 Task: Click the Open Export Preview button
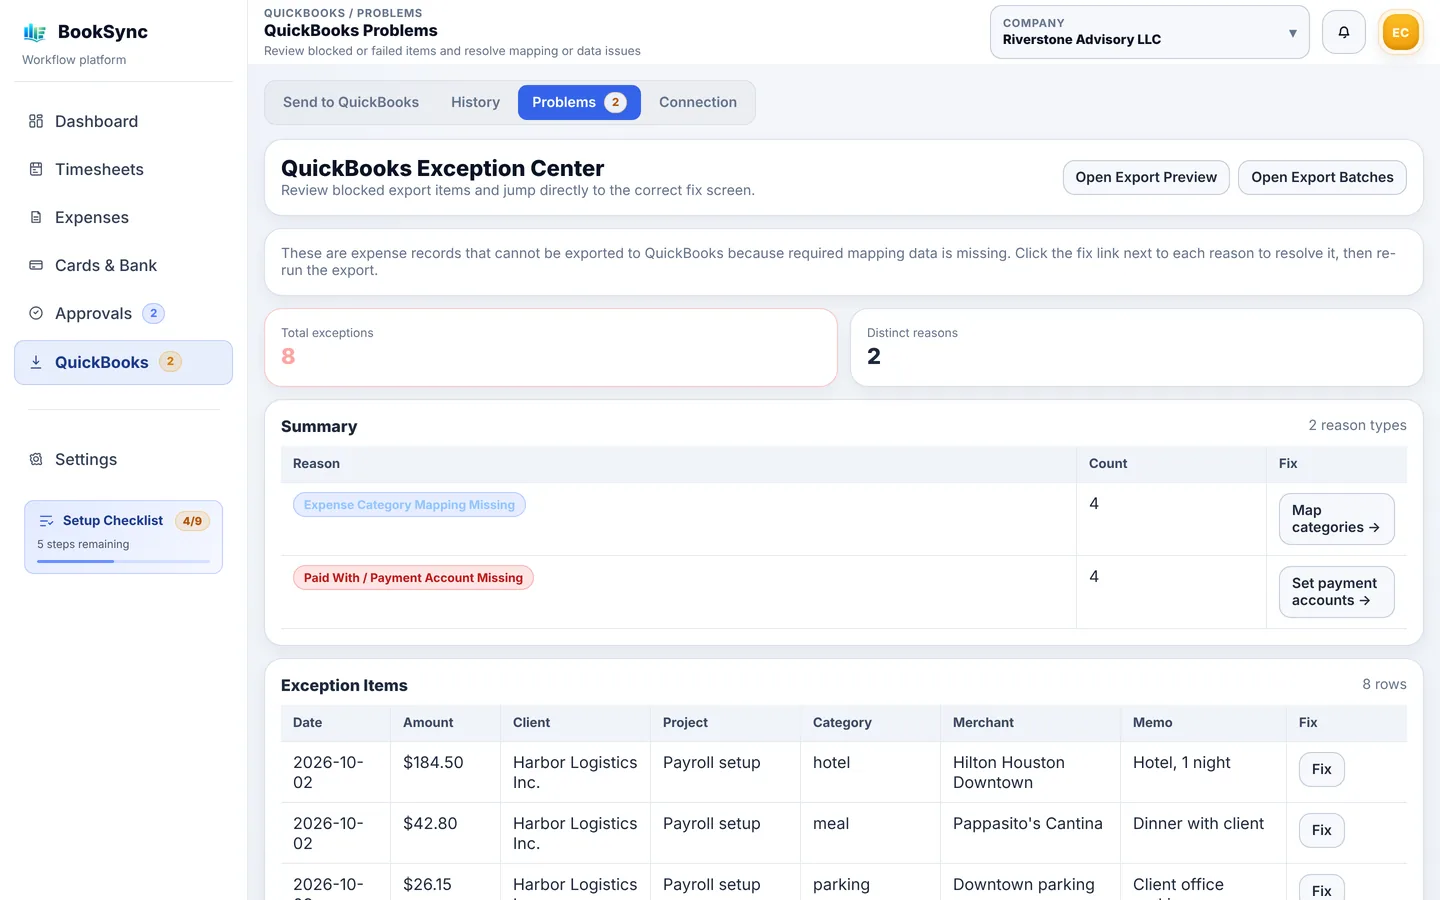pyautogui.click(x=1146, y=177)
